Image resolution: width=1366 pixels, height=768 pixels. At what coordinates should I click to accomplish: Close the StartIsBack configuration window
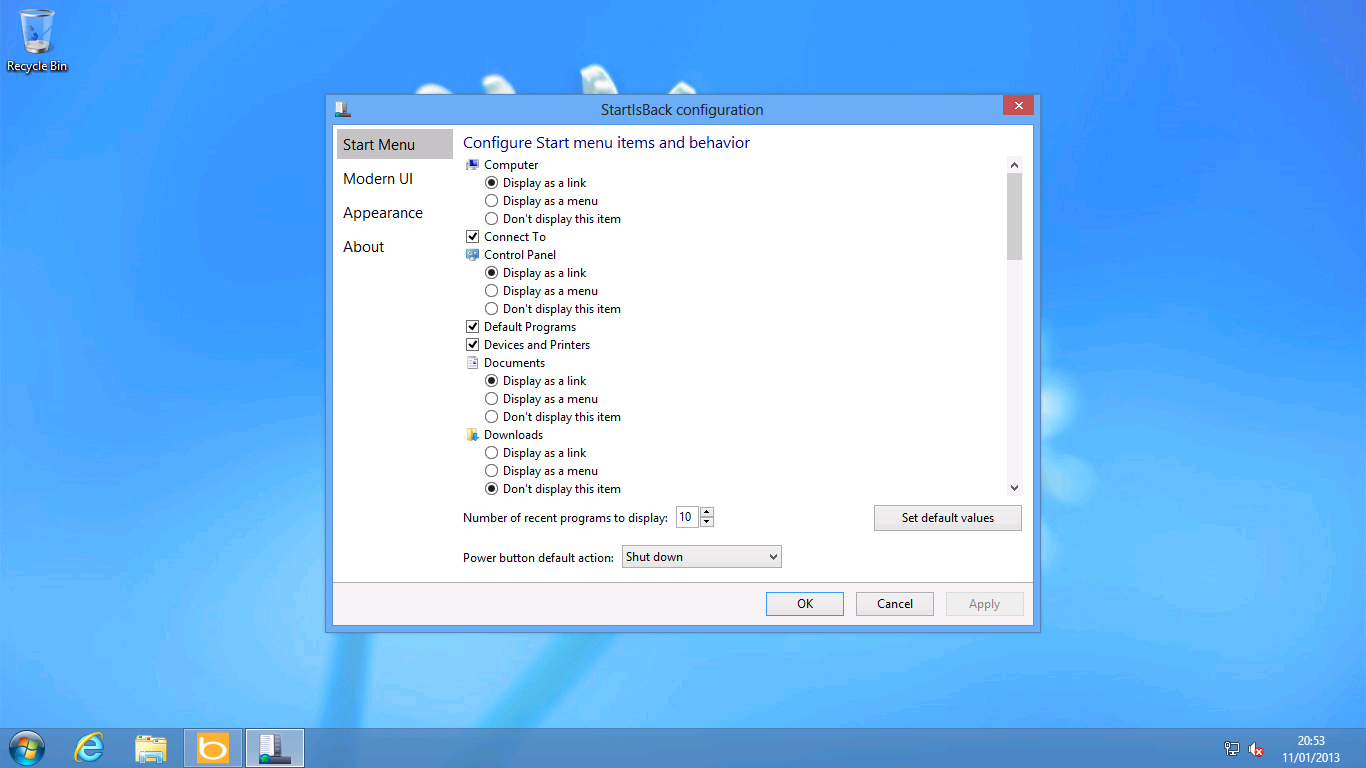(x=1018, y=106)
